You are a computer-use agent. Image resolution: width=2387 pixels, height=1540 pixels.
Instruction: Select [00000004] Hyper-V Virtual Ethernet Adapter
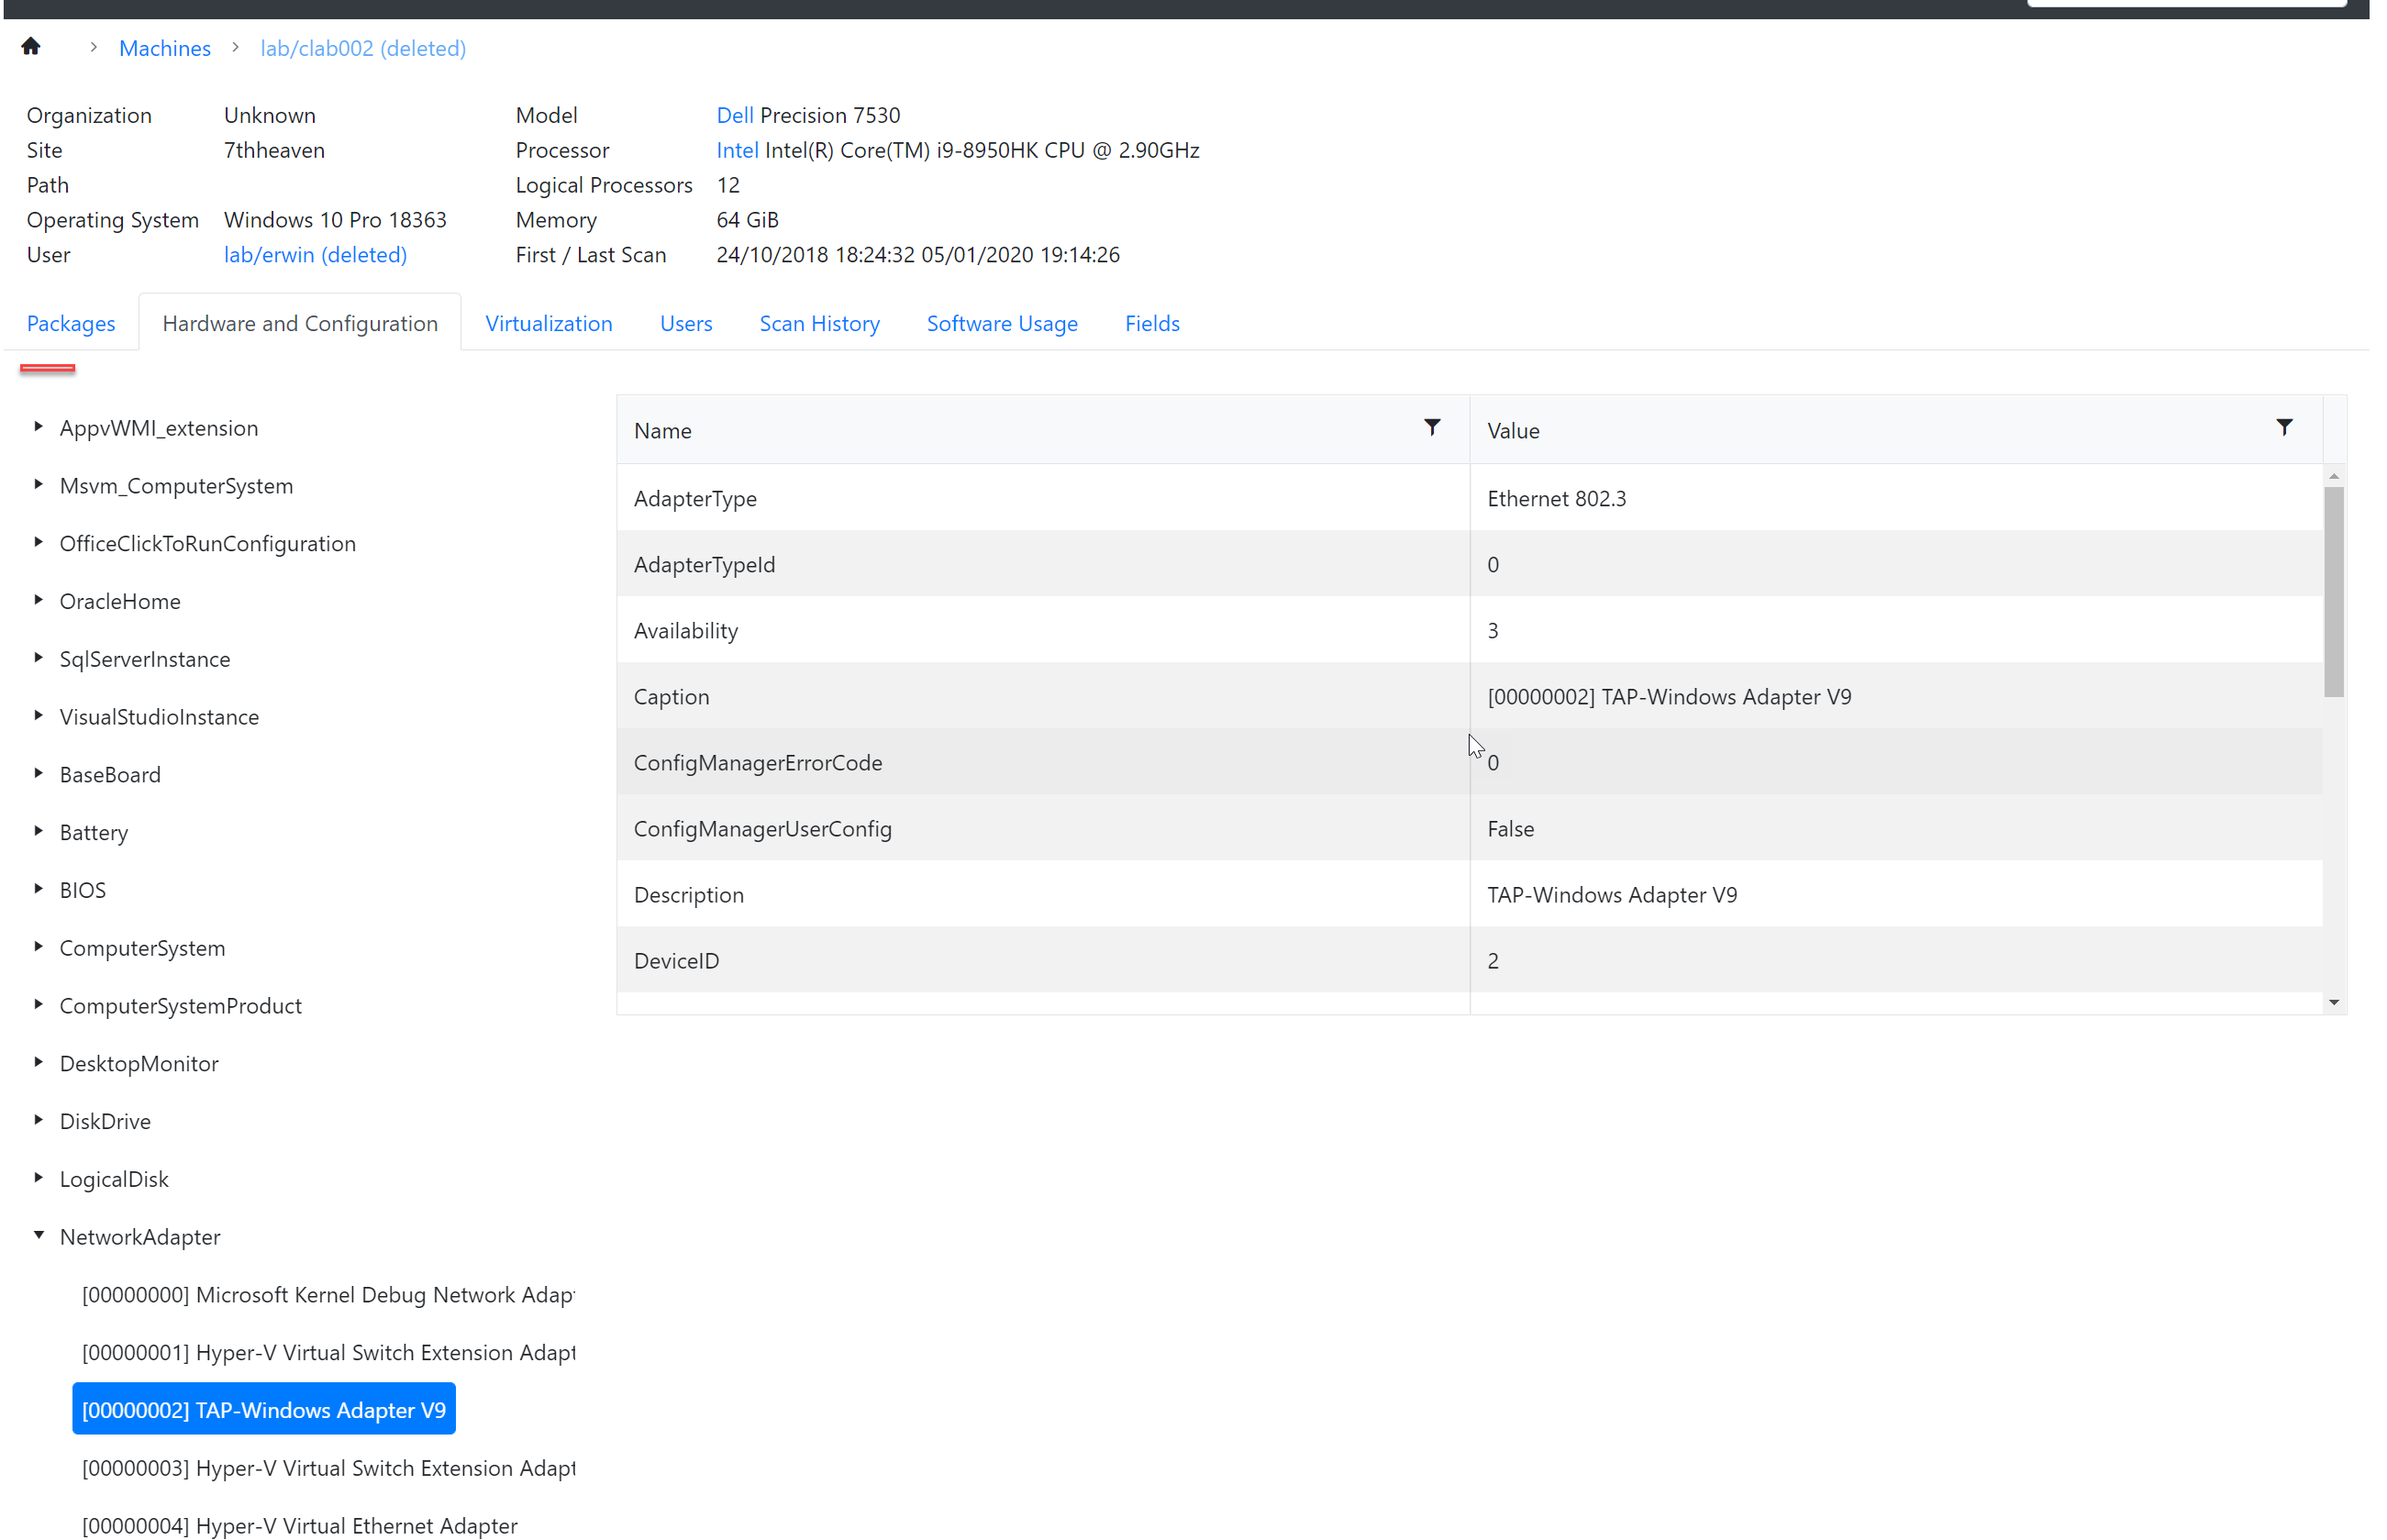(x=300, y=1525)
